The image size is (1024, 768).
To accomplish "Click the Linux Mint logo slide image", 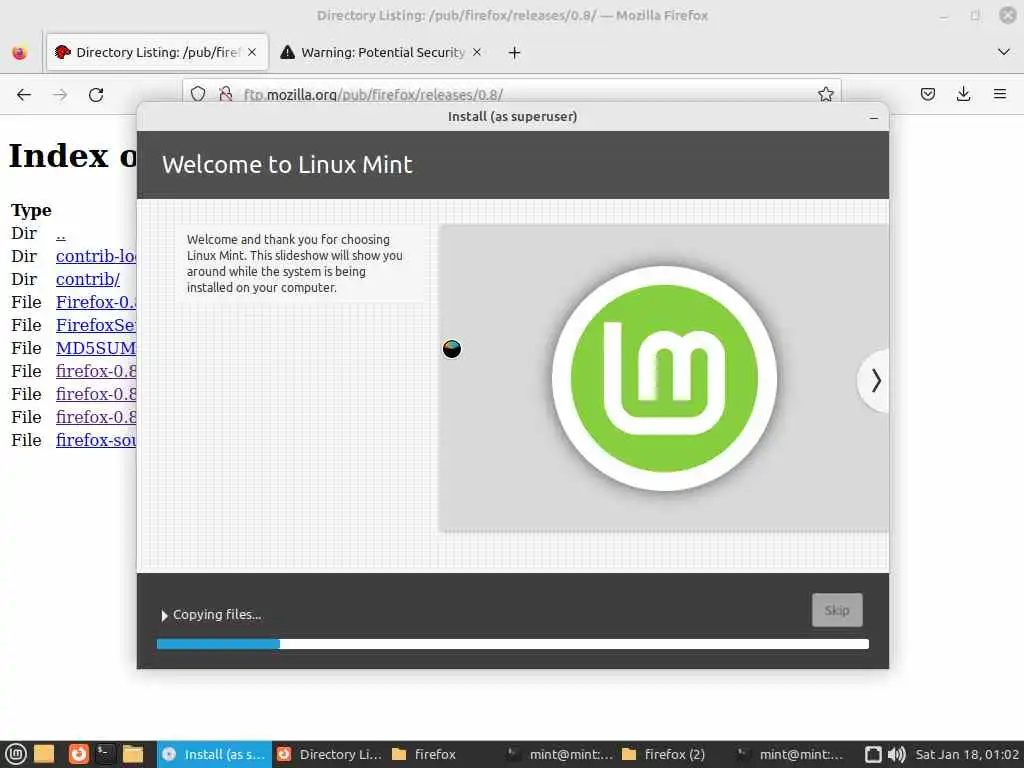I will click(664, 378).
